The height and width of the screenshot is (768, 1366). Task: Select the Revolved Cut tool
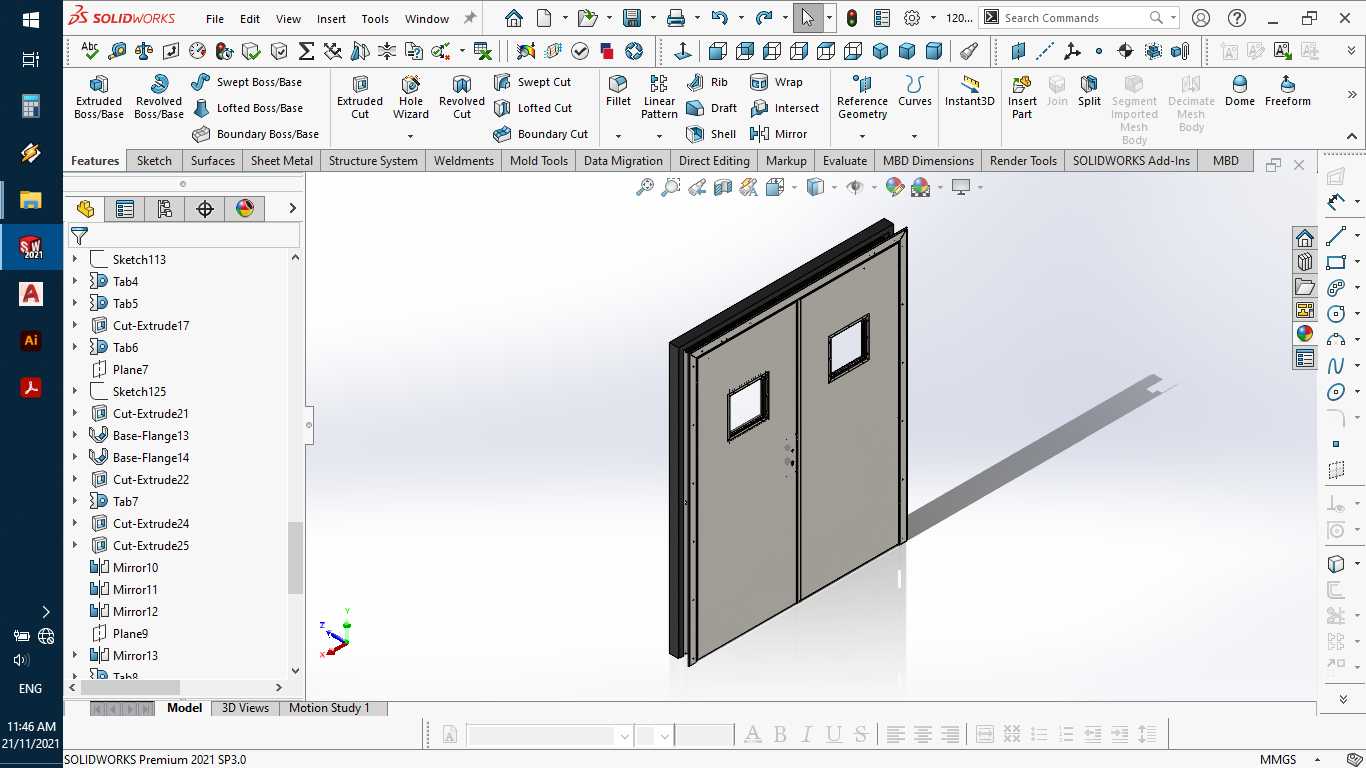click(x=462, y=97)
